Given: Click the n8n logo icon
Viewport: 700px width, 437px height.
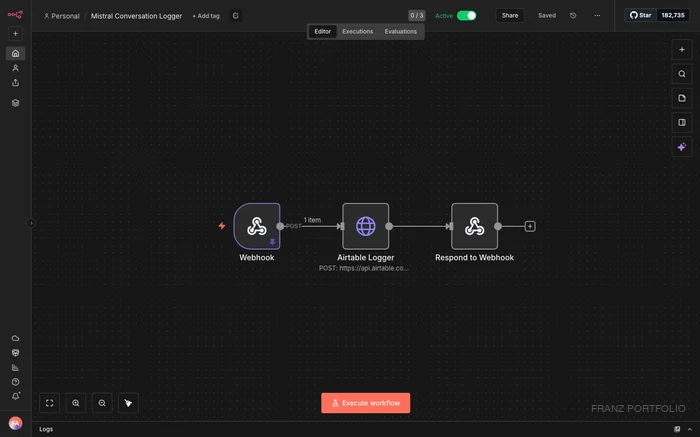Looking at the screenshot, I should pos(15,15).
